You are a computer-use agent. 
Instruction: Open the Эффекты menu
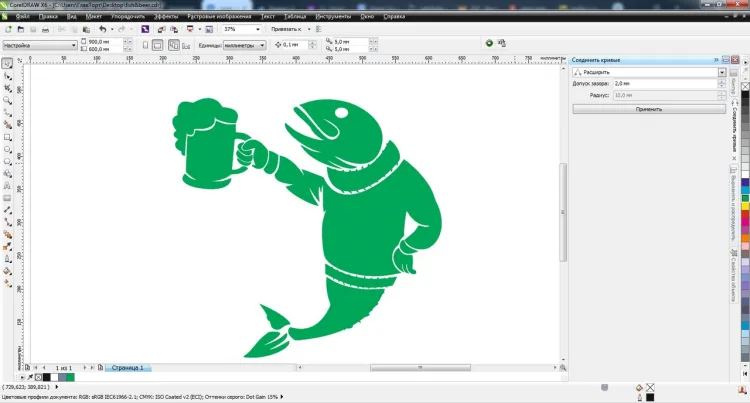coord(166,16)
